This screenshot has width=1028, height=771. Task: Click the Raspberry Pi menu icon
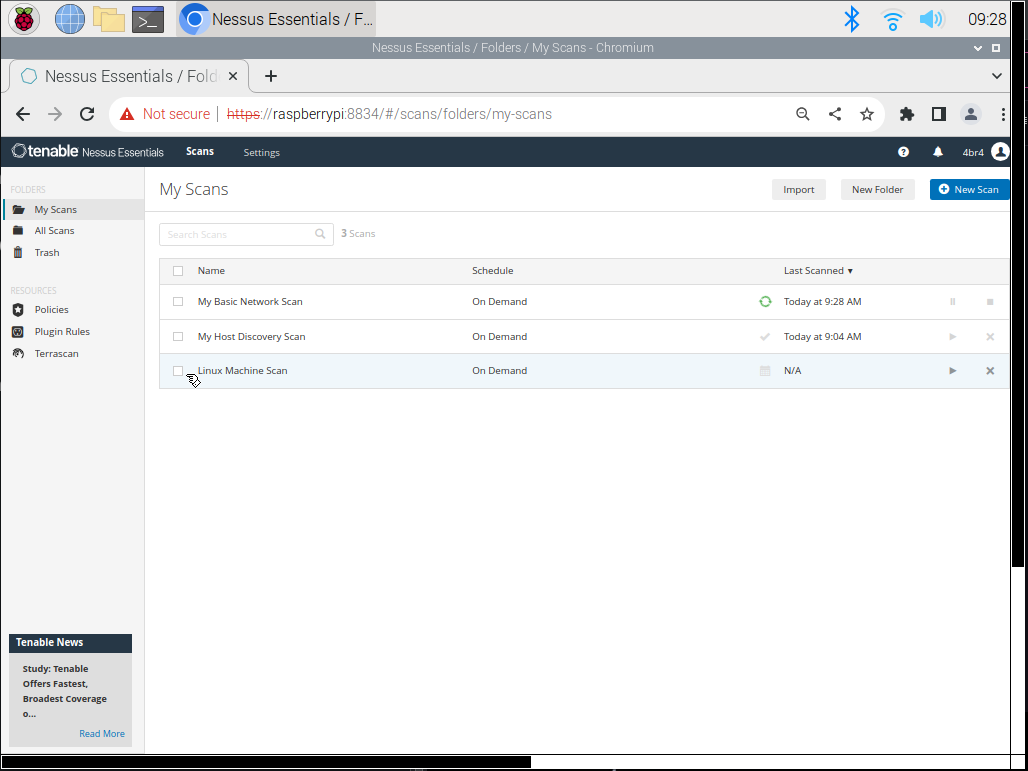24,19
